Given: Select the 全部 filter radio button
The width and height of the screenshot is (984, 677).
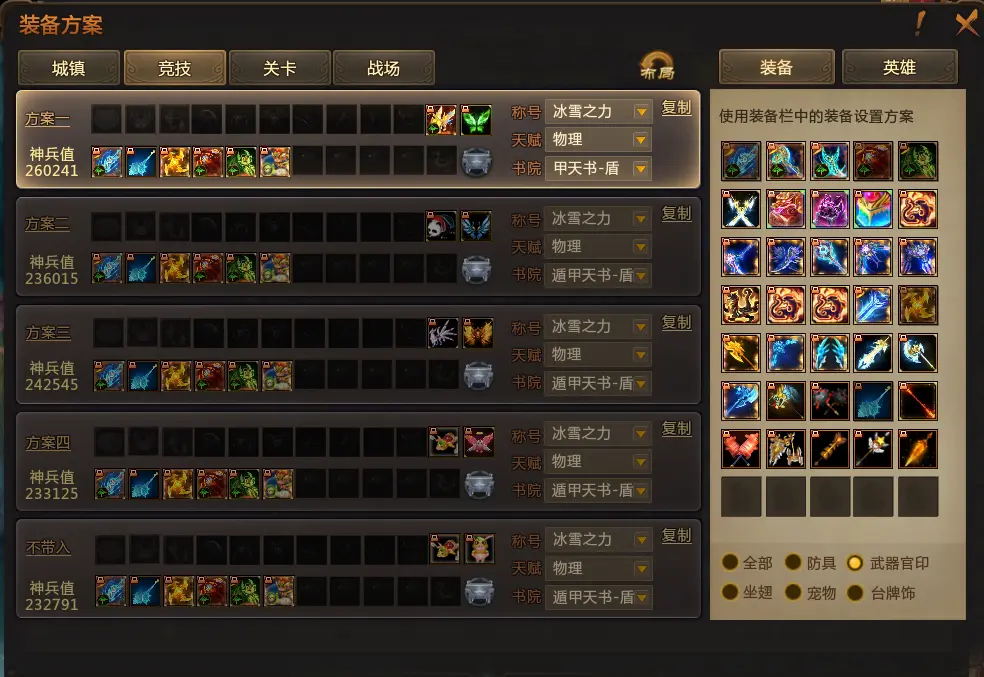Looking at the screenshot, I should click(x=730, y=562).
